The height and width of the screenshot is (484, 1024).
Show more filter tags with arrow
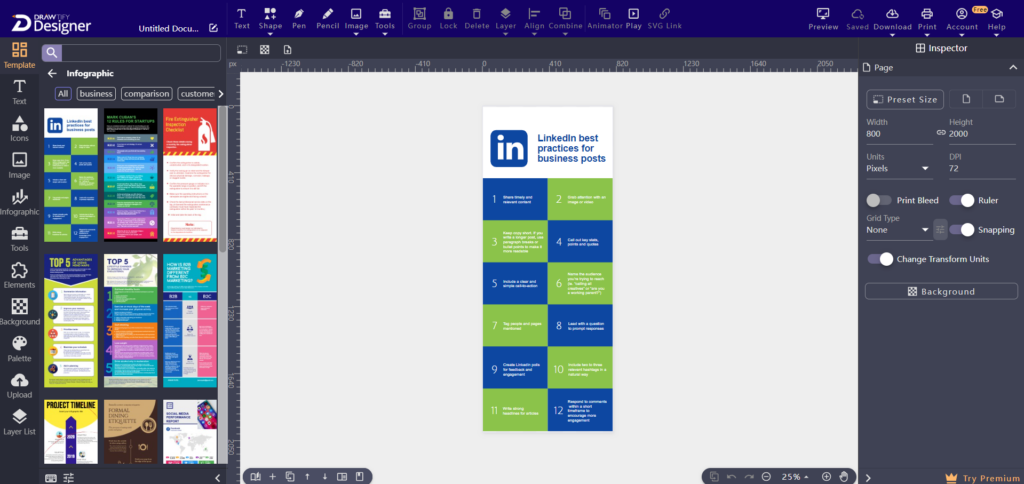[x=221, y=94]
